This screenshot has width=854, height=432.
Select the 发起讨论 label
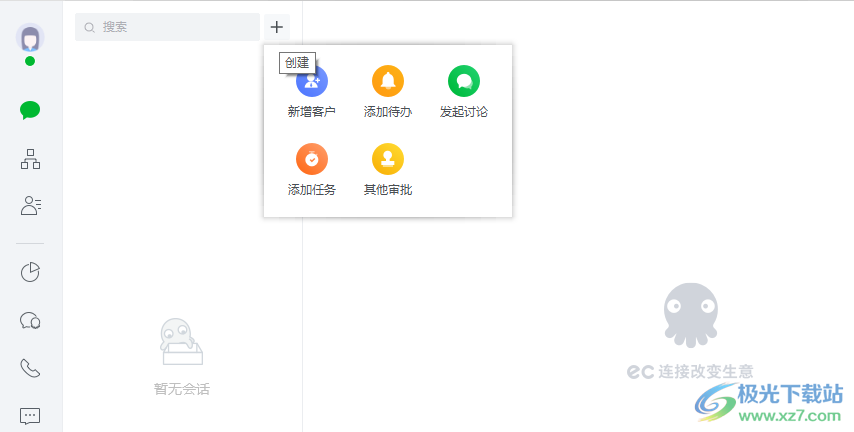[464, 112]
